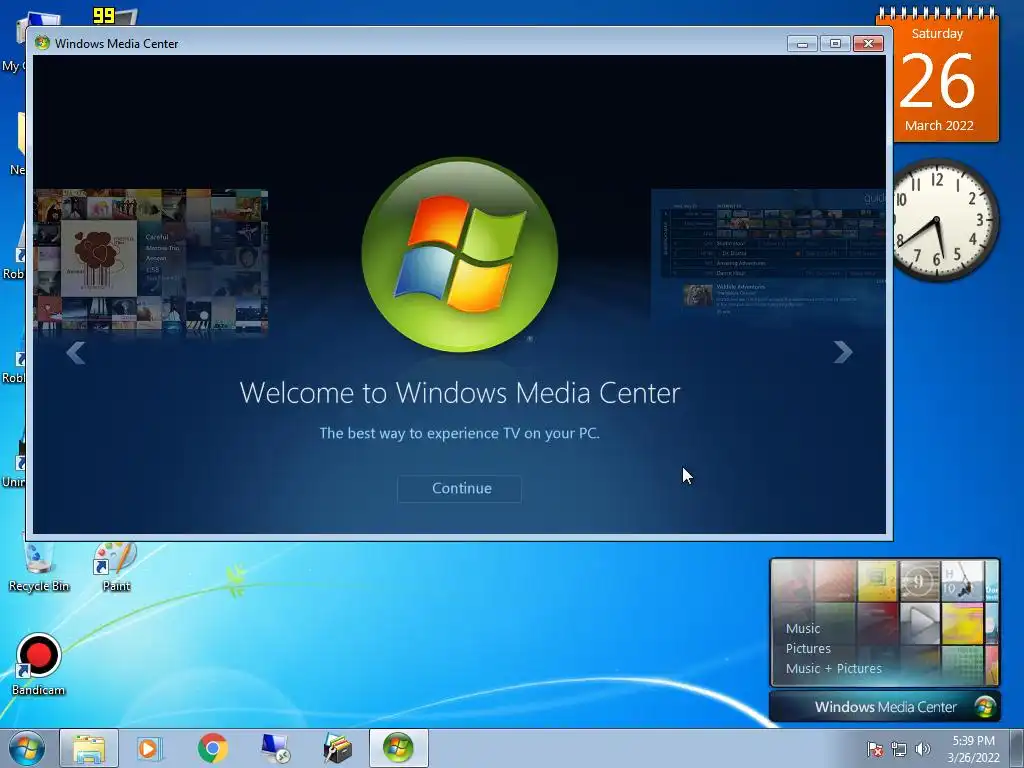
Task: Select the music library album art preview
Action: pos(151,263)
